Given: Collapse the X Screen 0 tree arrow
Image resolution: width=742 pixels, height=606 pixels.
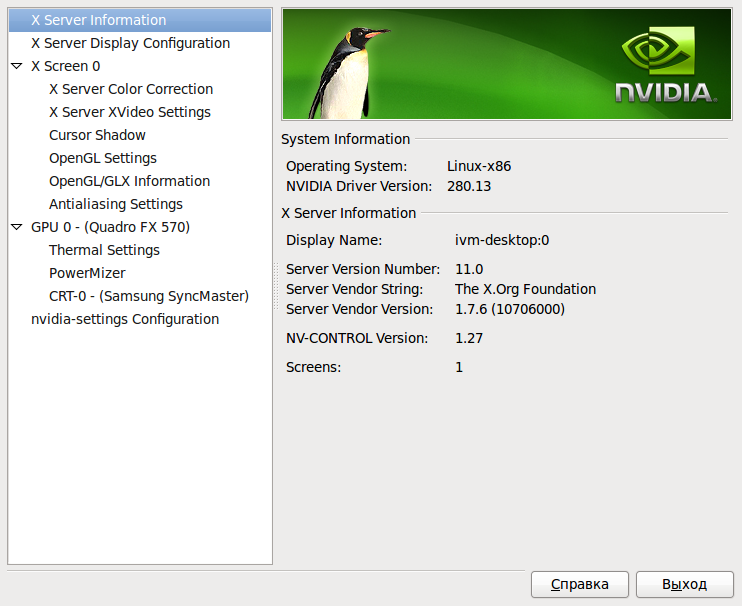Looking at the screenshot, I should pyautogui.click(x=16, y=66).
